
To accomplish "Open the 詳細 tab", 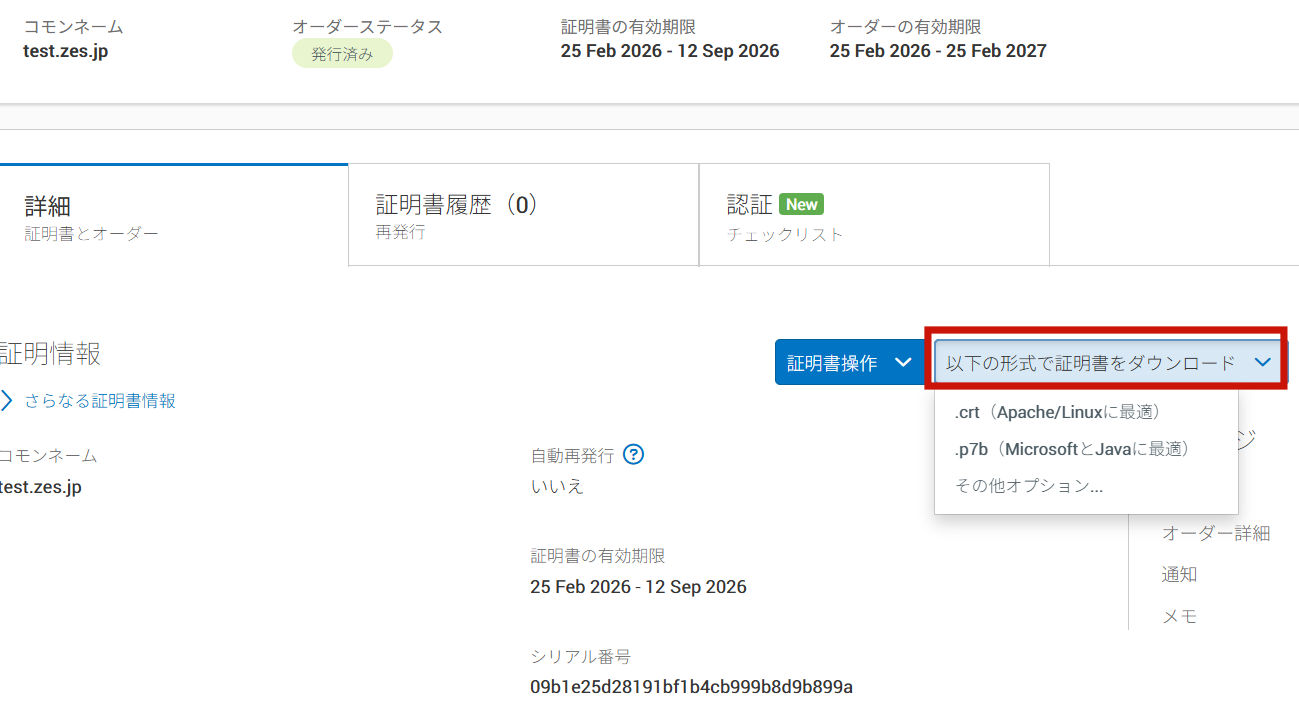I will click(x=173, y=216).
